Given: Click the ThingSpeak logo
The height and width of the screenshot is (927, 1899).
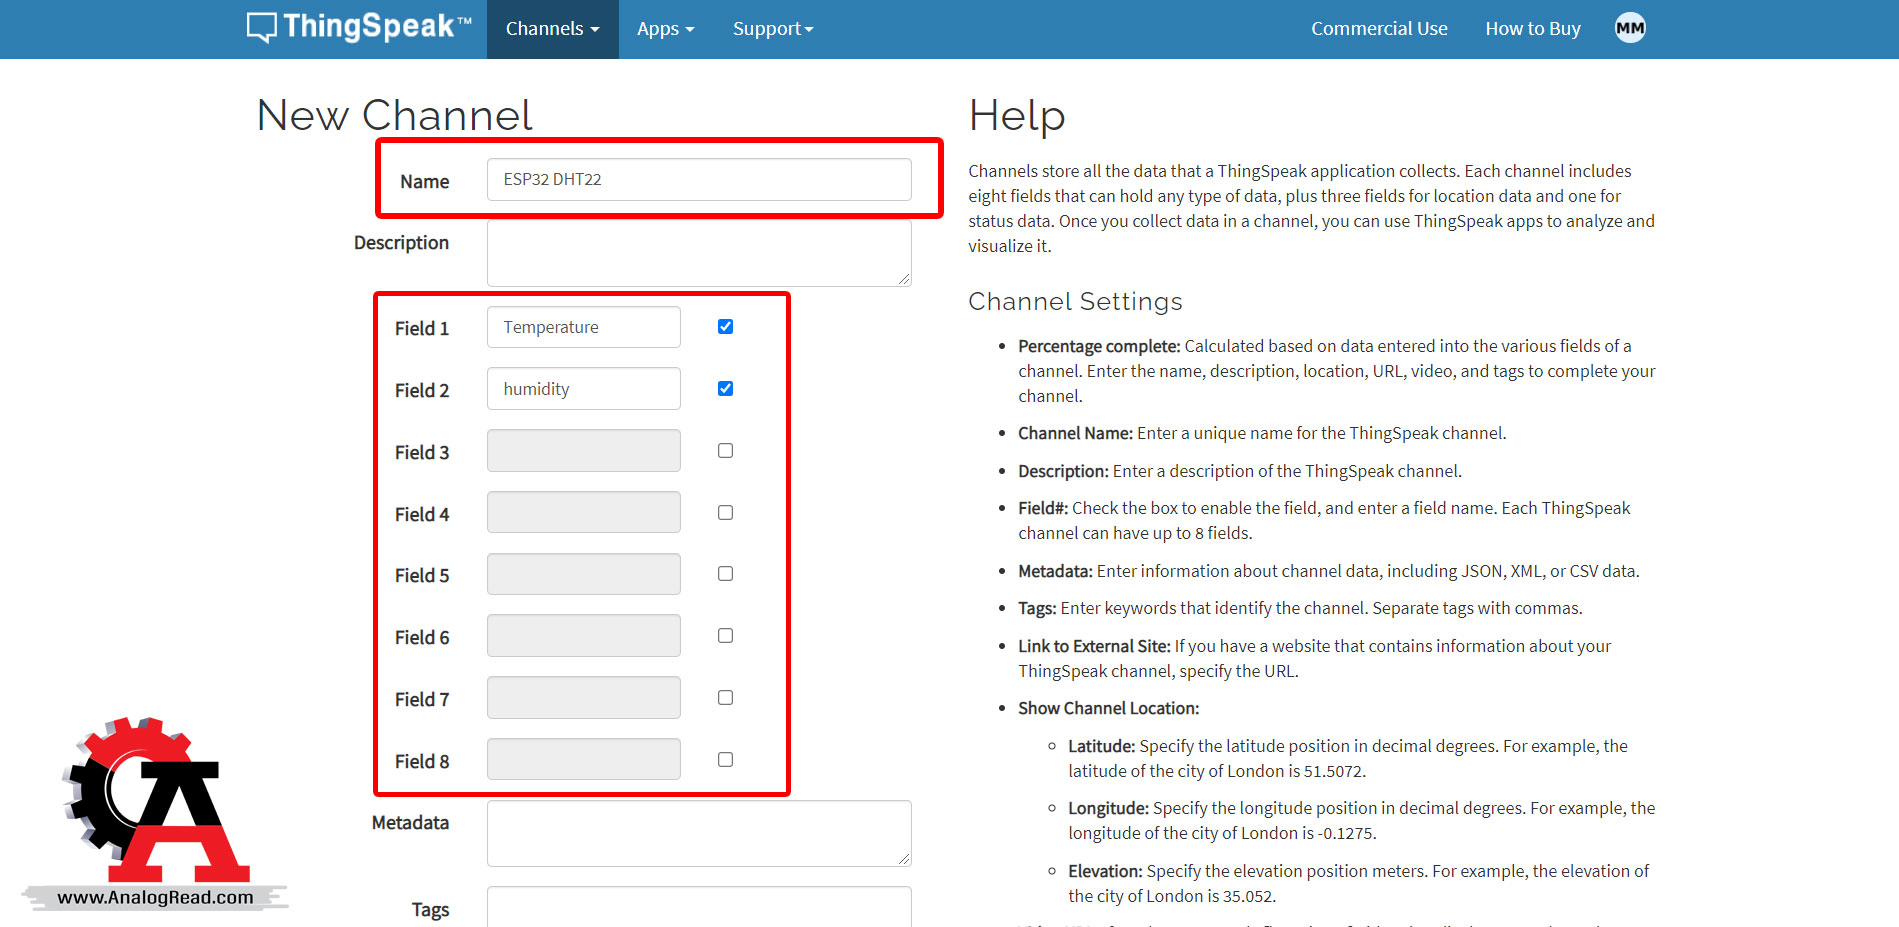Looking at the screenshot, I should pos(359,27).
